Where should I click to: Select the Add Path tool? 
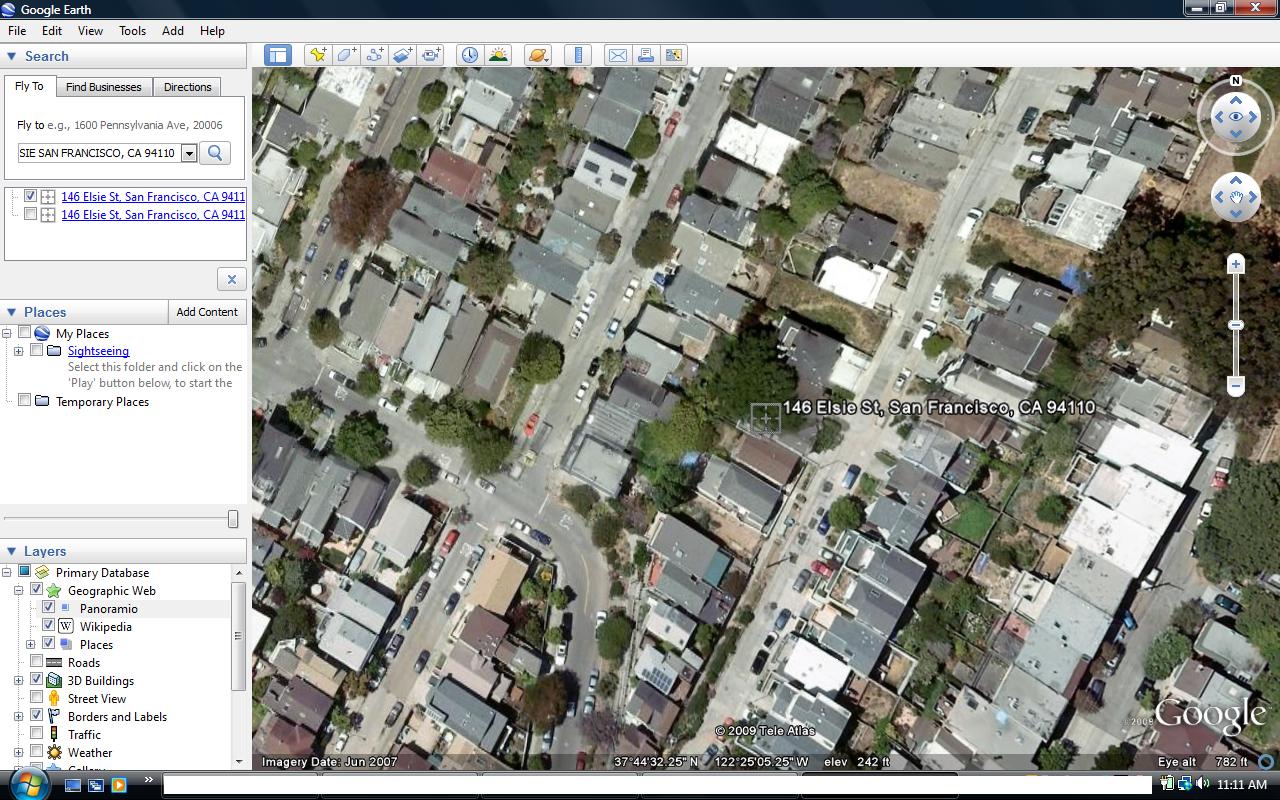tap(374, 55)
